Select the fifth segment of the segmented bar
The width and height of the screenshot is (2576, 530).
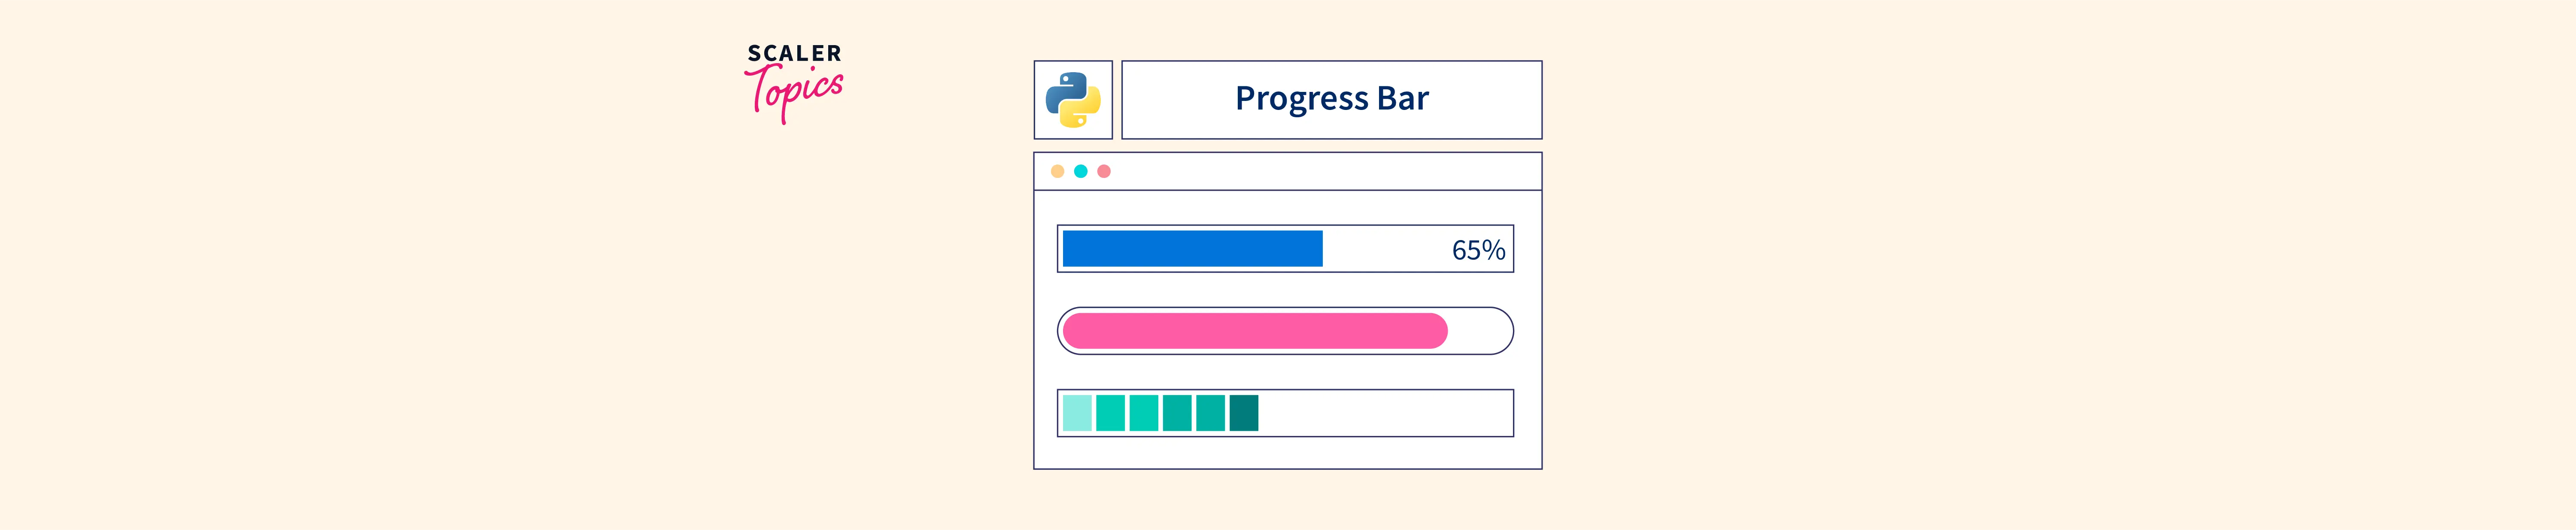[x=1210, y=413]
